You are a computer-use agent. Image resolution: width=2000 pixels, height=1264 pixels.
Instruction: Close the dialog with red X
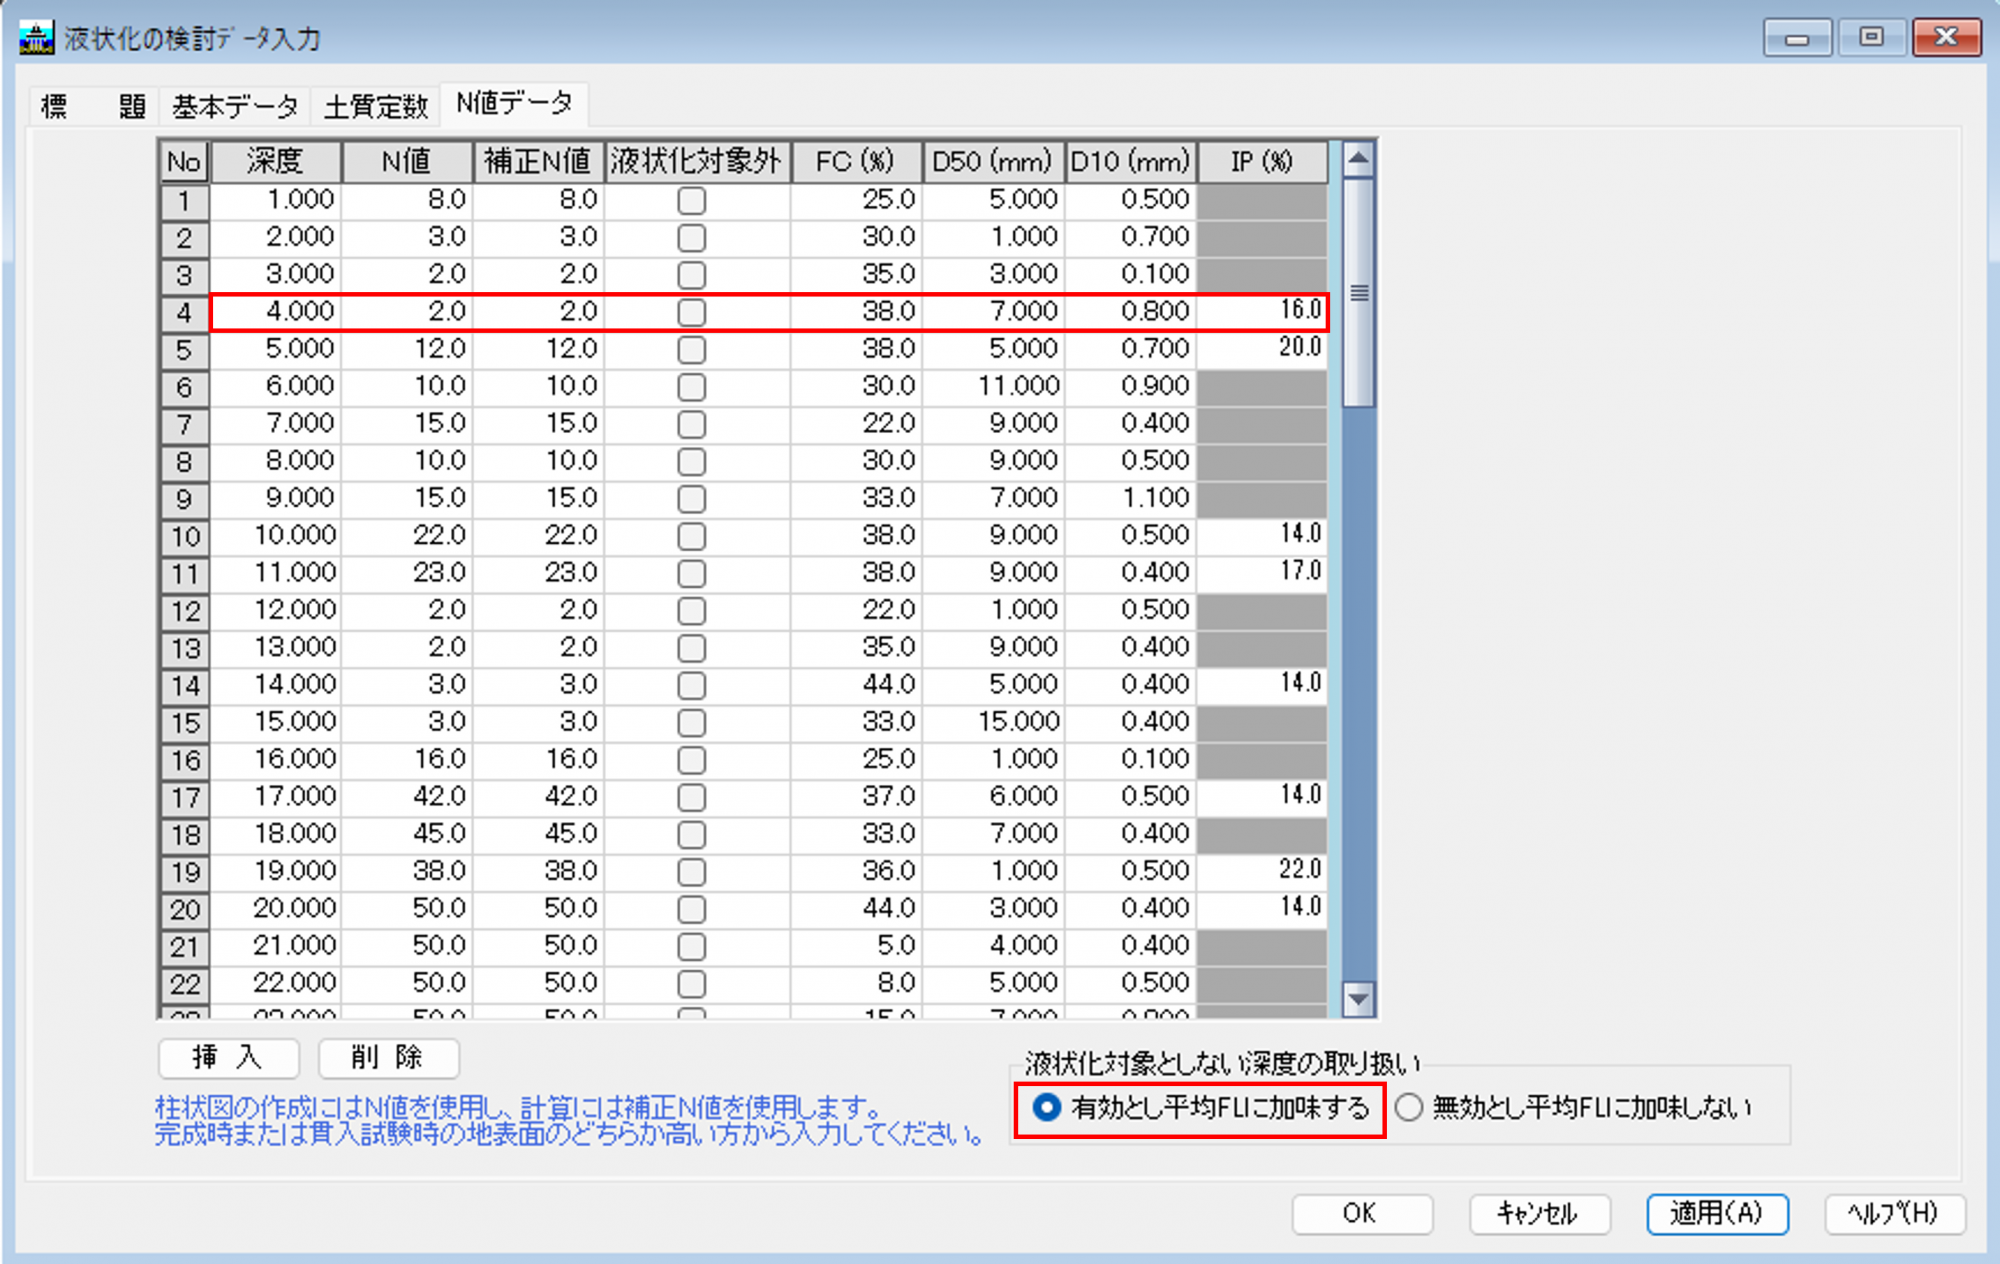point(1945,38)
